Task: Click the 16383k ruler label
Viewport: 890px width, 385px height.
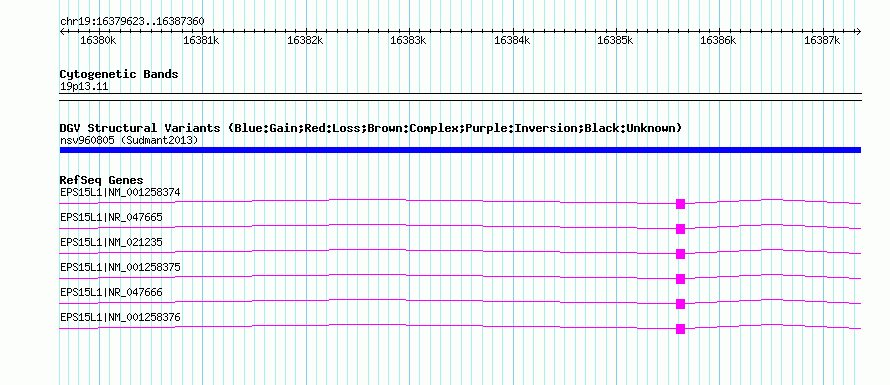Action: [x=408, y=40]
